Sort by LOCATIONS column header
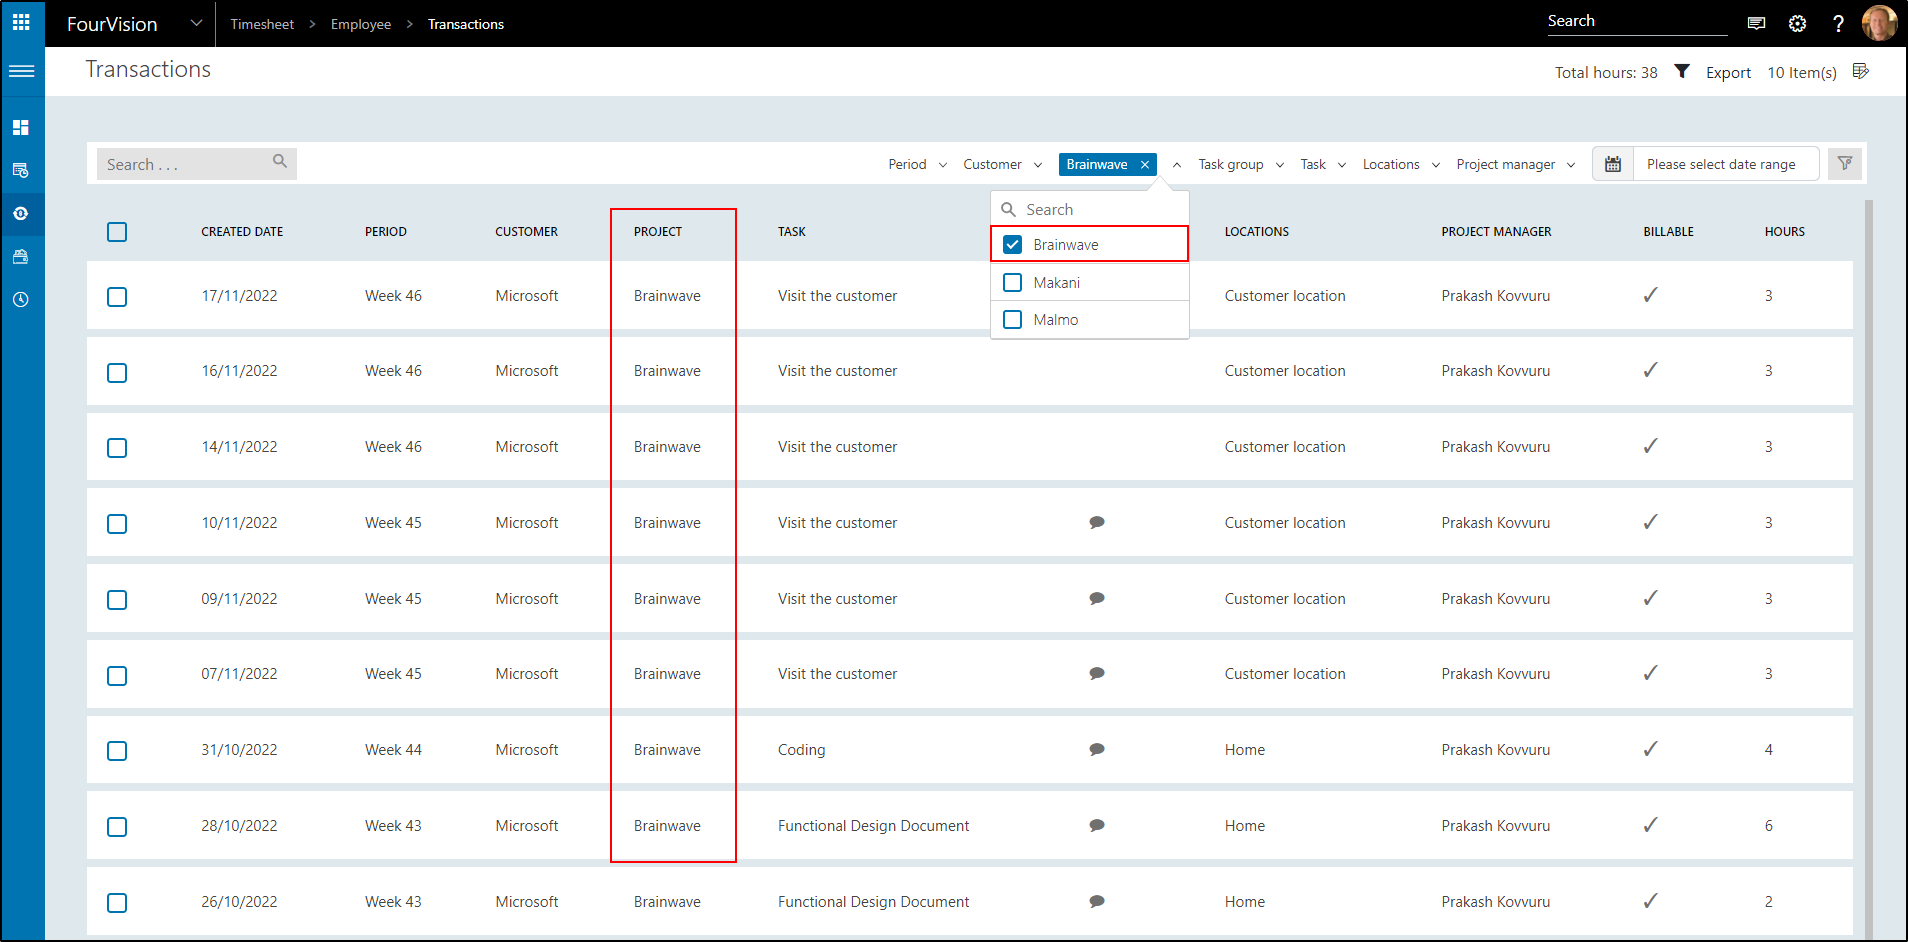Screen dimensions: 1908x942 [1257, 232]
